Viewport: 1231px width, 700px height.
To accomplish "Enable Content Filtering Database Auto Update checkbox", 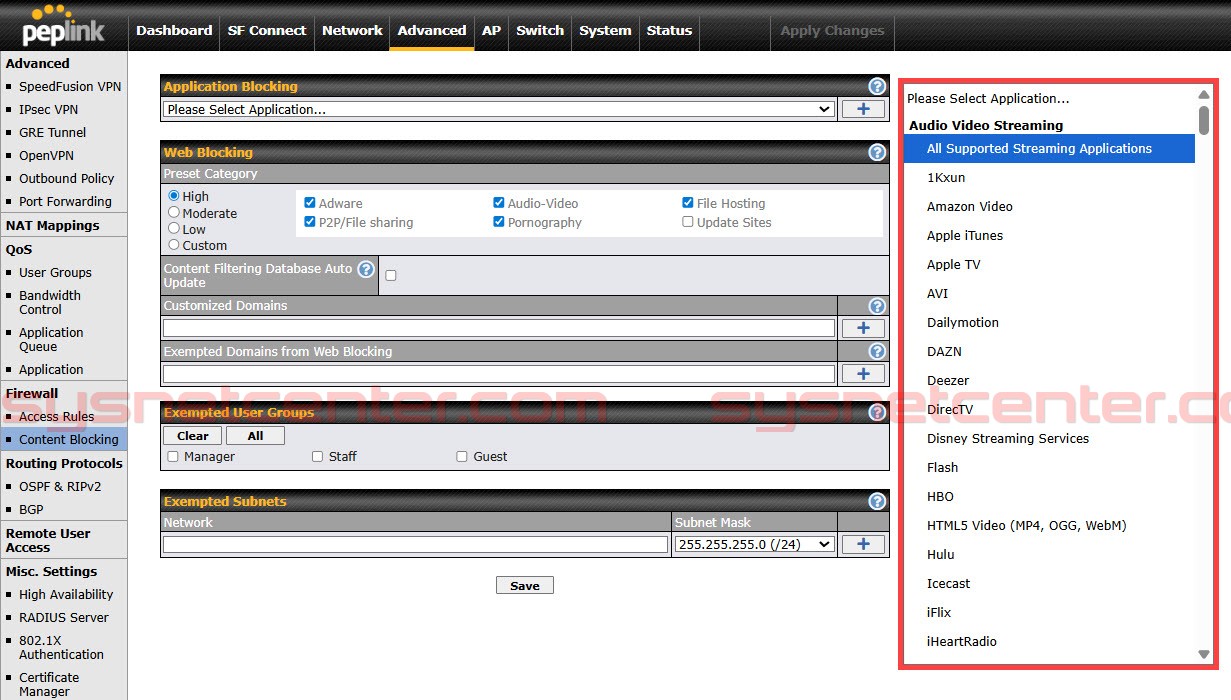I will click(x=391, y=275).
